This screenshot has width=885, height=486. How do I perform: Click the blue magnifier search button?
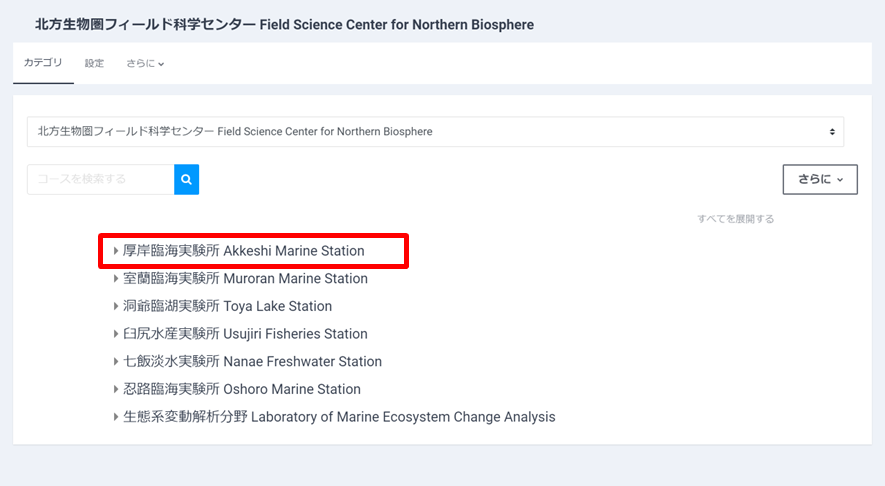[186, 180]
